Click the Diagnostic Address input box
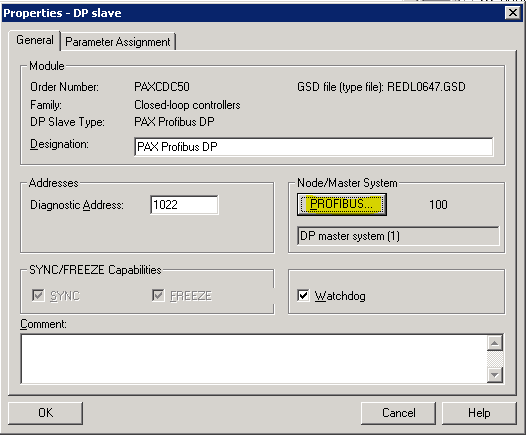The height and width of the screenshot is (435, 526). coord(184,205)
